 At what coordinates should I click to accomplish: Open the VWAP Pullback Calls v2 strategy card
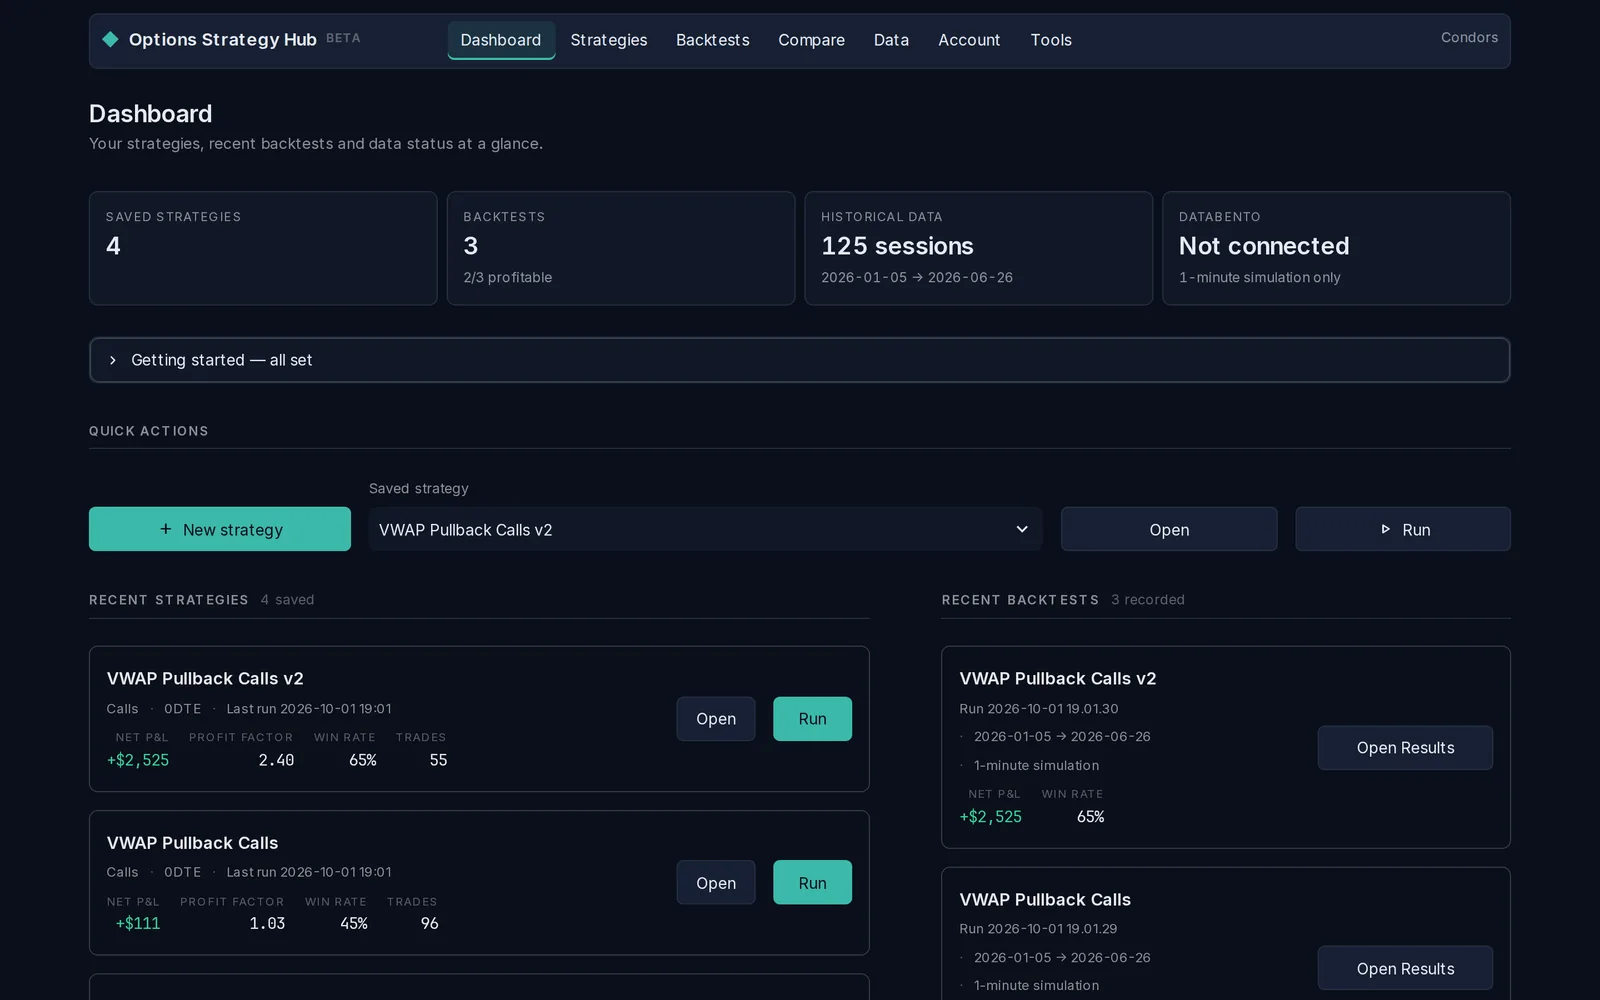tap(716, 719)
